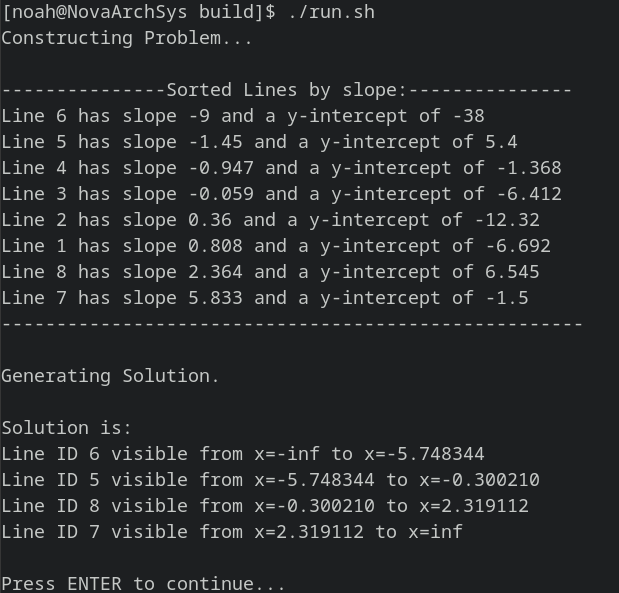Click the dashed separator below the sorted lines
619x593 pixels.
point(292,324)
